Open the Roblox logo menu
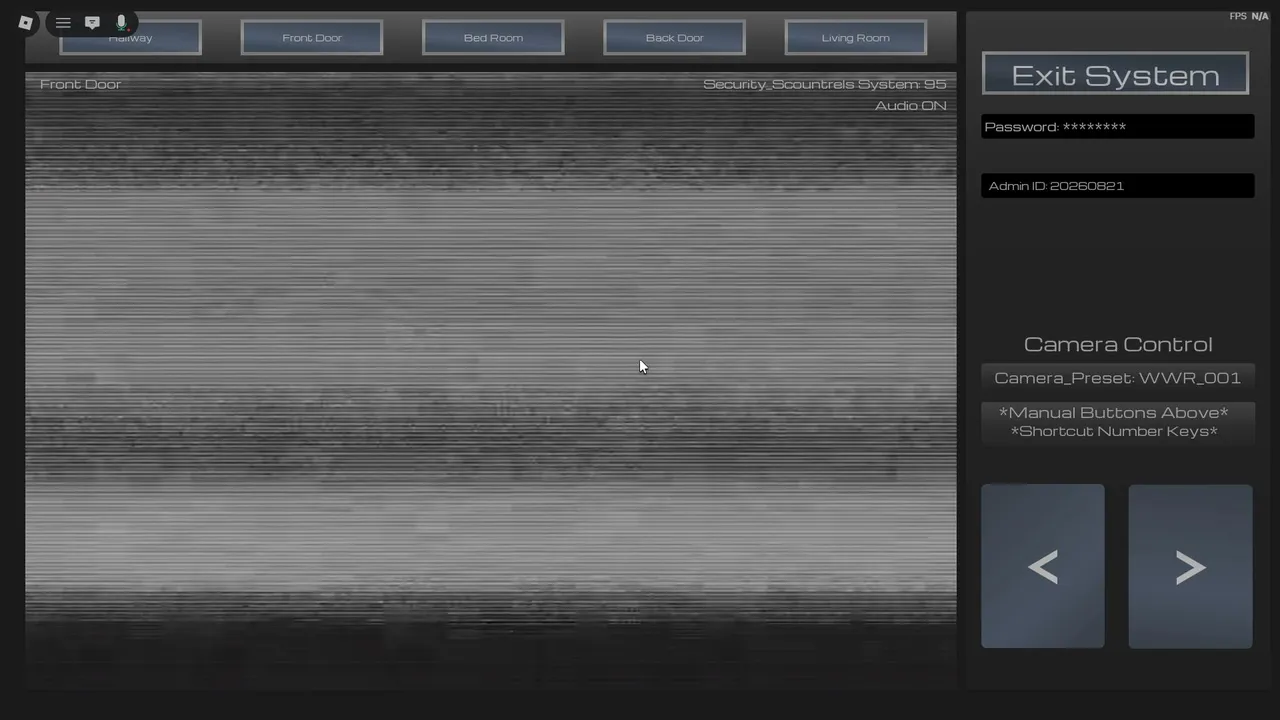 pos(26,22)
